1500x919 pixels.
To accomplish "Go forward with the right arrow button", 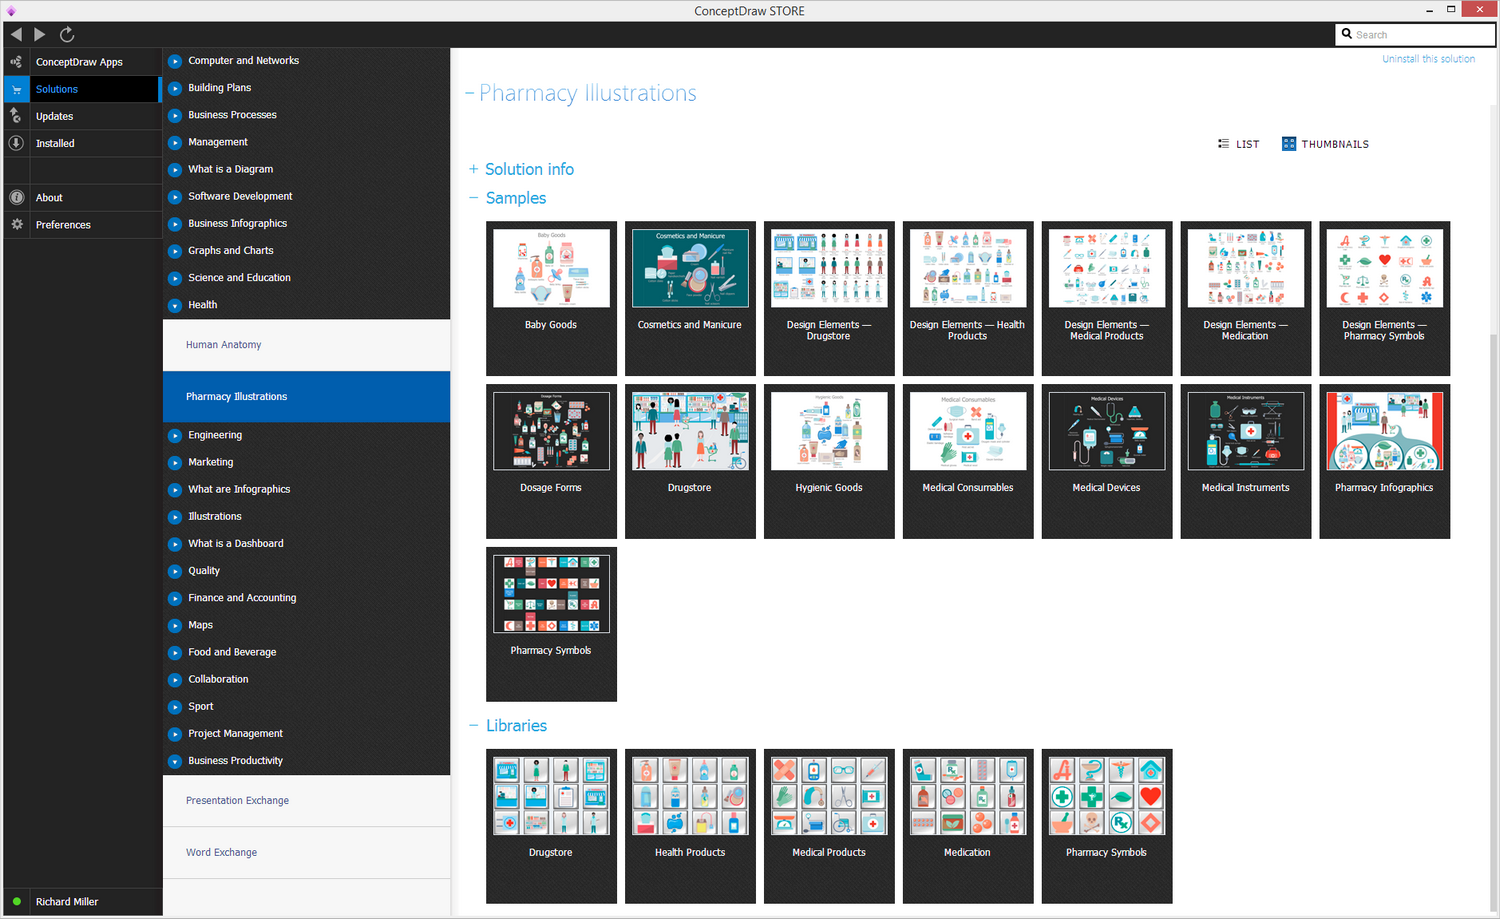I will (40, 34).
